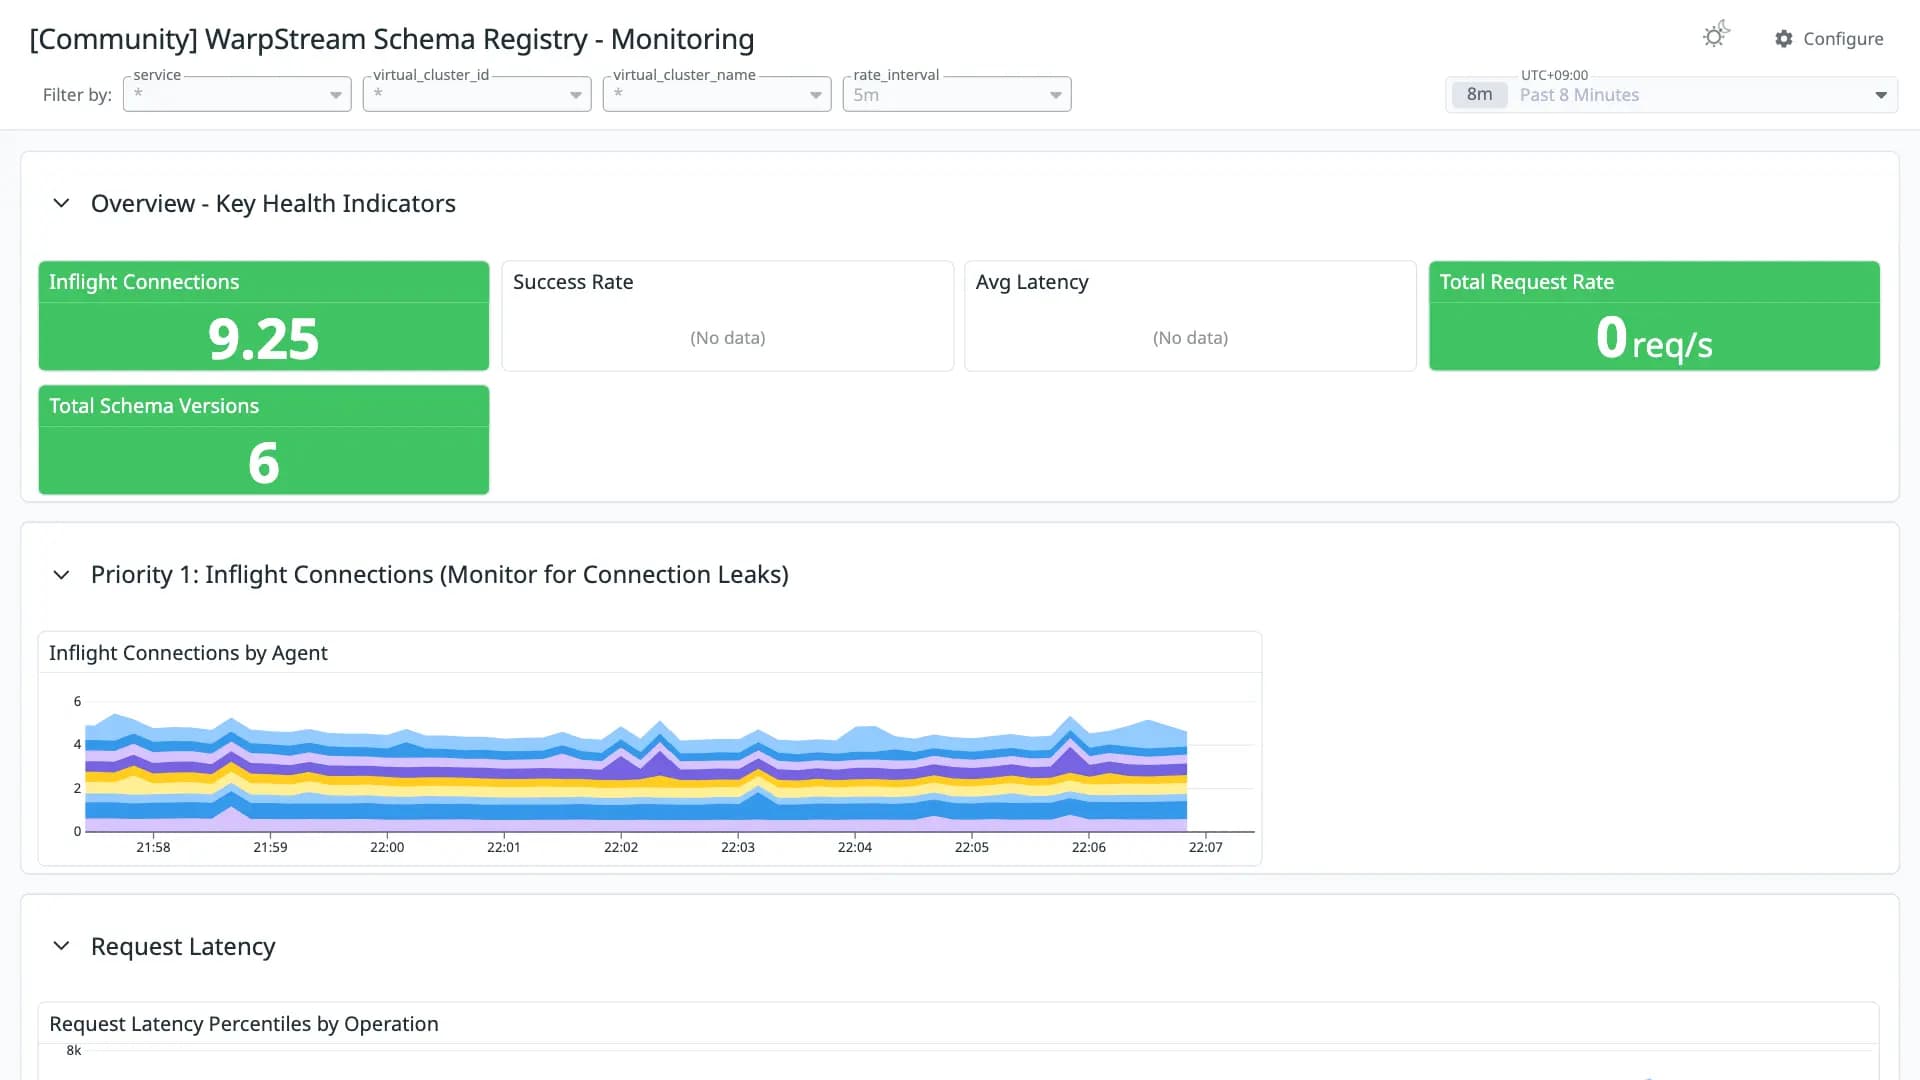Screen dimensions: 1920x1080
Task: Click the 21:58 marker on the chart axis
Action: (153, 847)
